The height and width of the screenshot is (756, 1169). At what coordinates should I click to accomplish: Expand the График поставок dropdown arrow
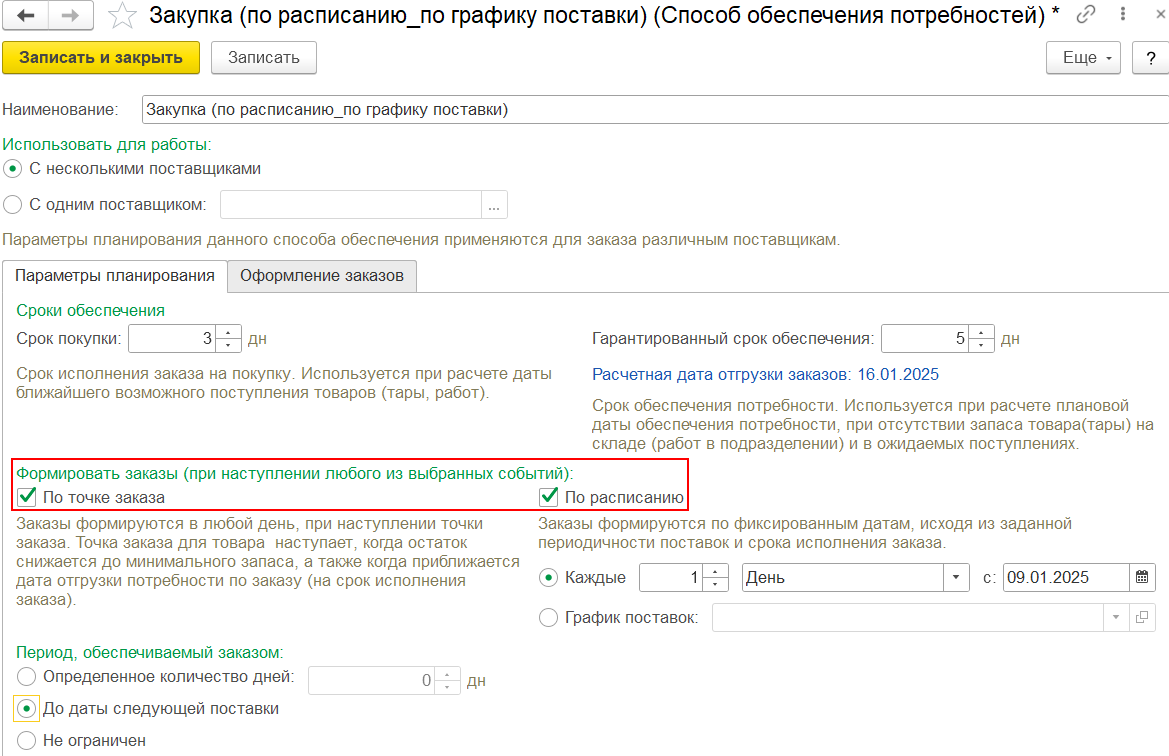[x=1116, y=617]
